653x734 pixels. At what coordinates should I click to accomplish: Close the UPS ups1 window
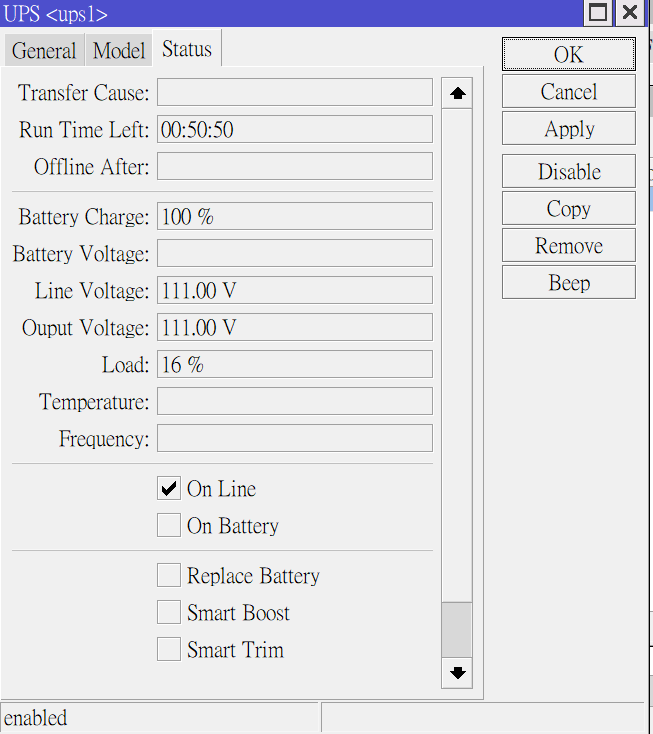pyautogui.click(x=630, y=12)
